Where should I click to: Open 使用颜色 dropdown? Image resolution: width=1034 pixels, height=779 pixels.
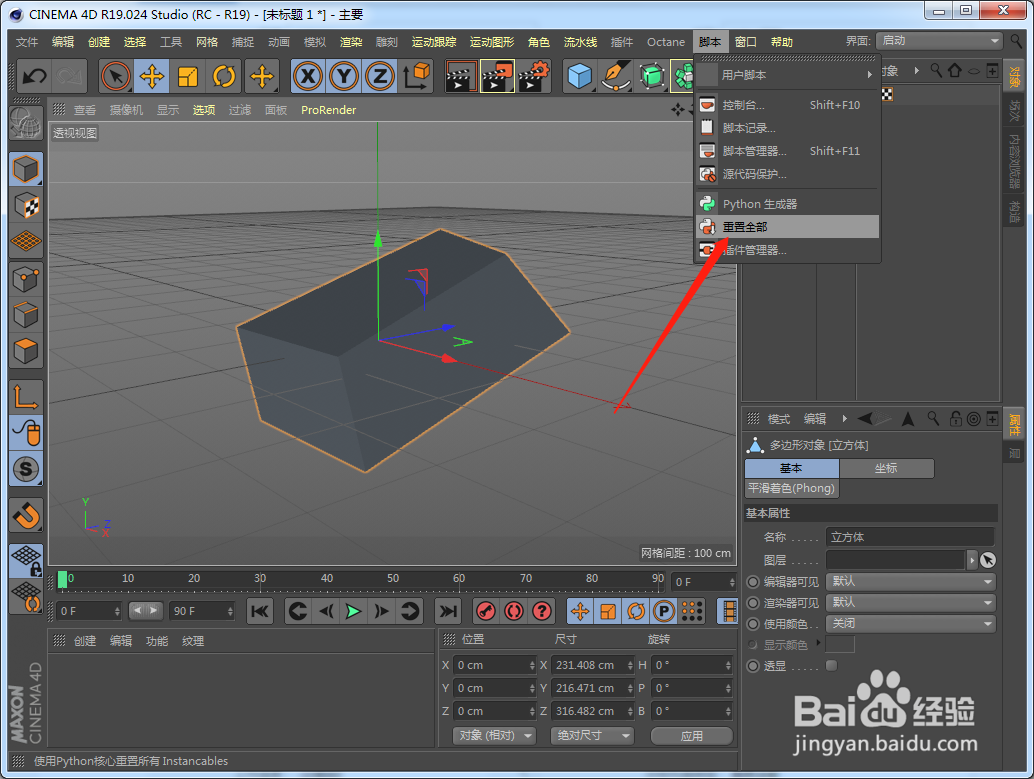click(911, 623)
